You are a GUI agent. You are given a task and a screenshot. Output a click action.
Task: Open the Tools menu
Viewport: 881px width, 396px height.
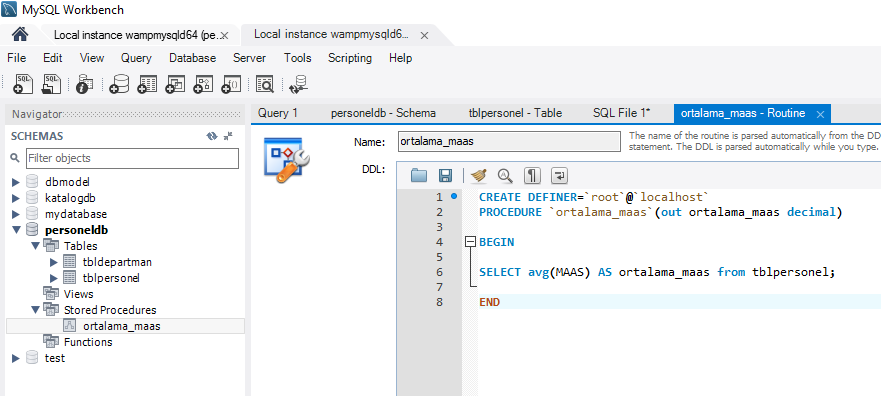click(x=298, y=58)
